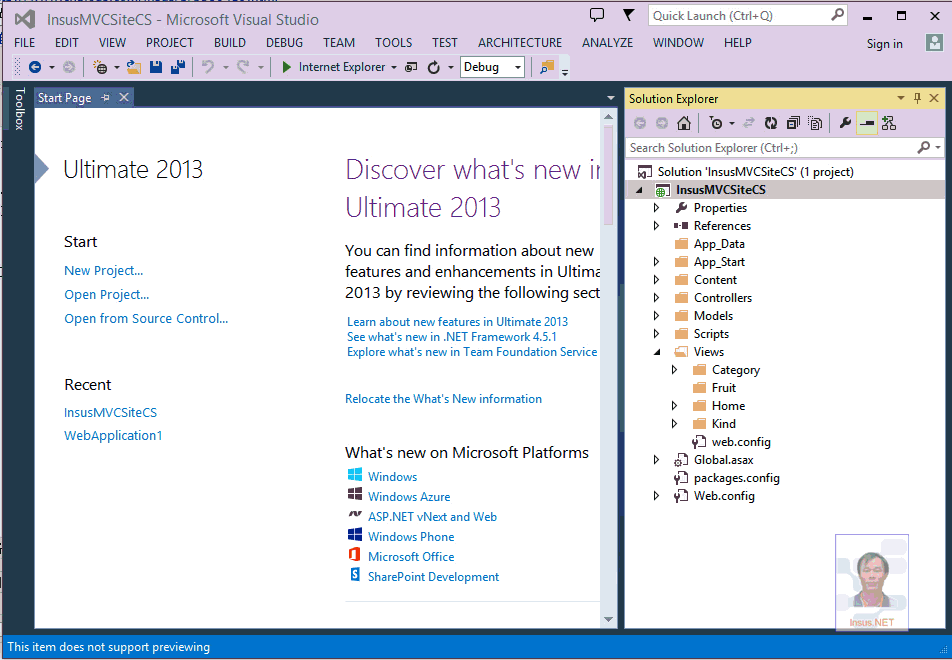Click the Show All Files icon
Screen dimensions: 952x660
[x=815, y=123]
